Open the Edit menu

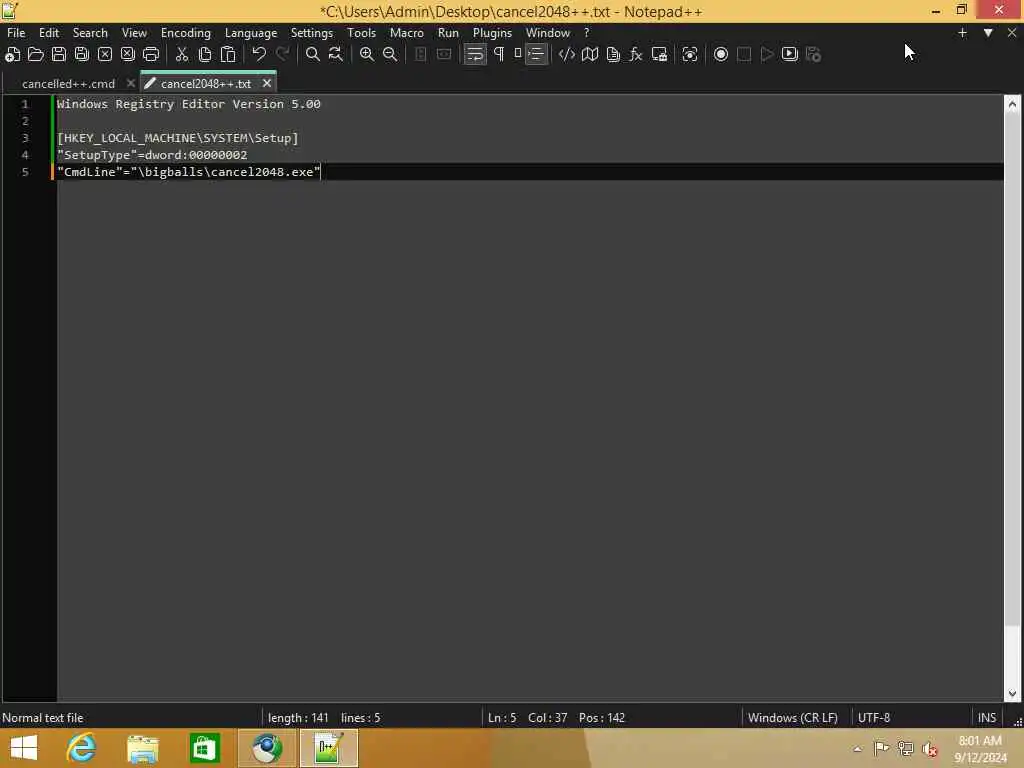pos(49,33)
